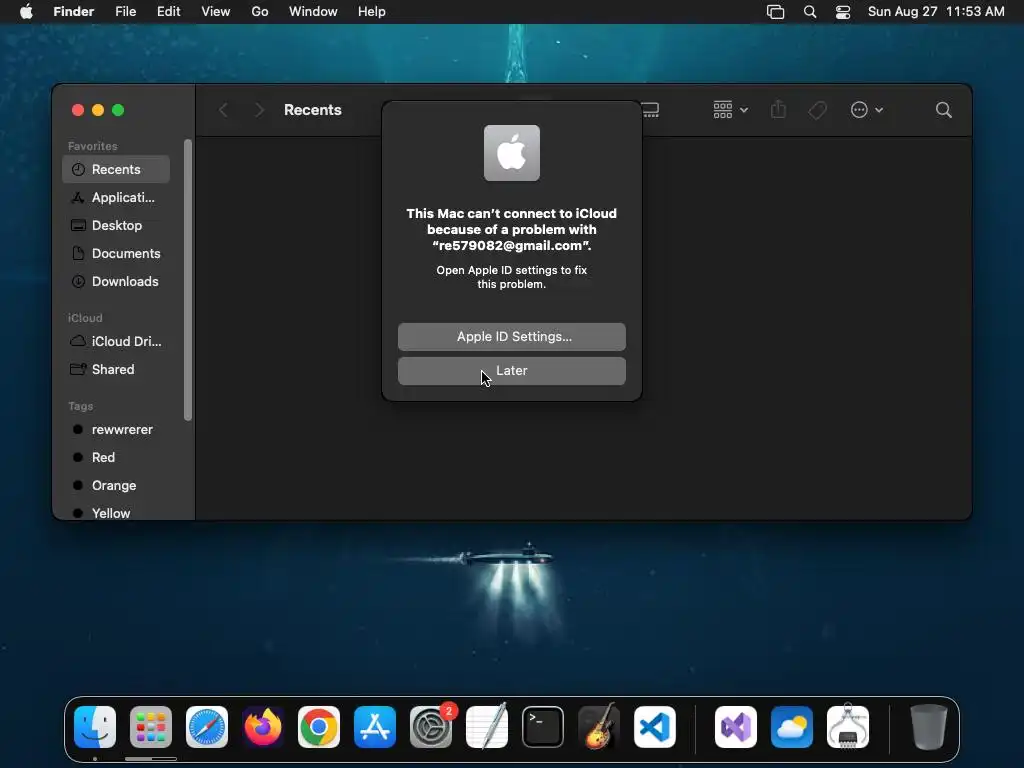The image size is (1024, 768).
Task: Click the Finder sidebar scrollbar
Action: 188,280
